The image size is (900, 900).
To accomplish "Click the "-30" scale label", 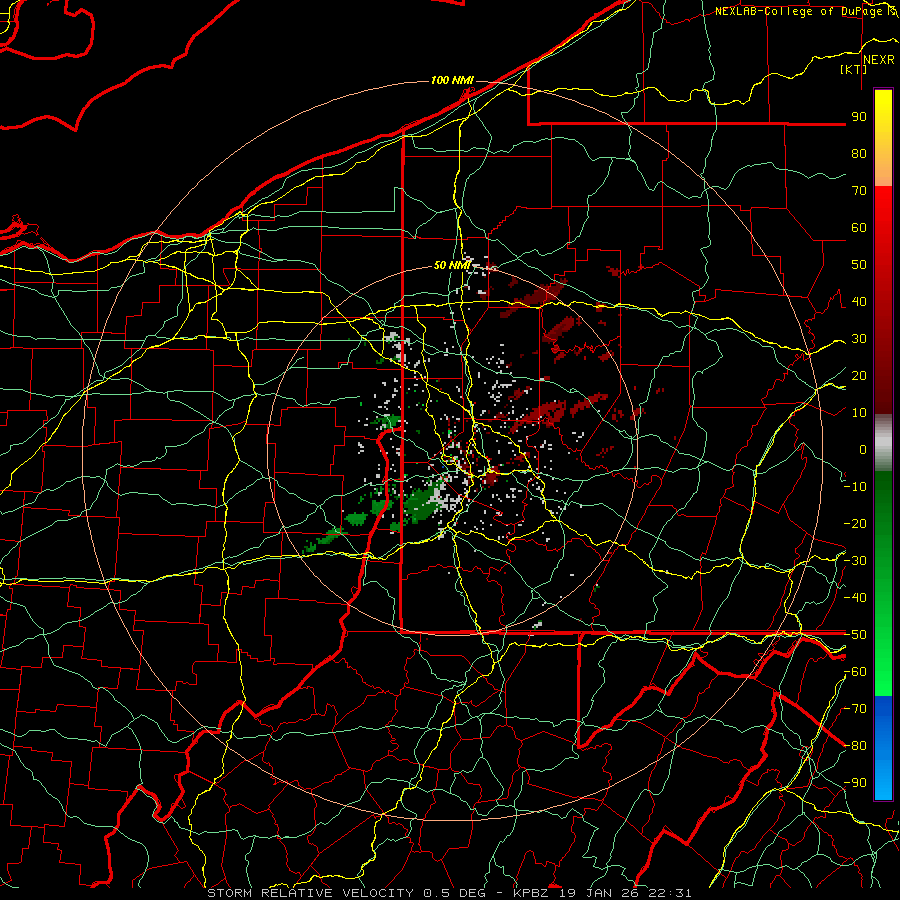I will pos(855,561).
